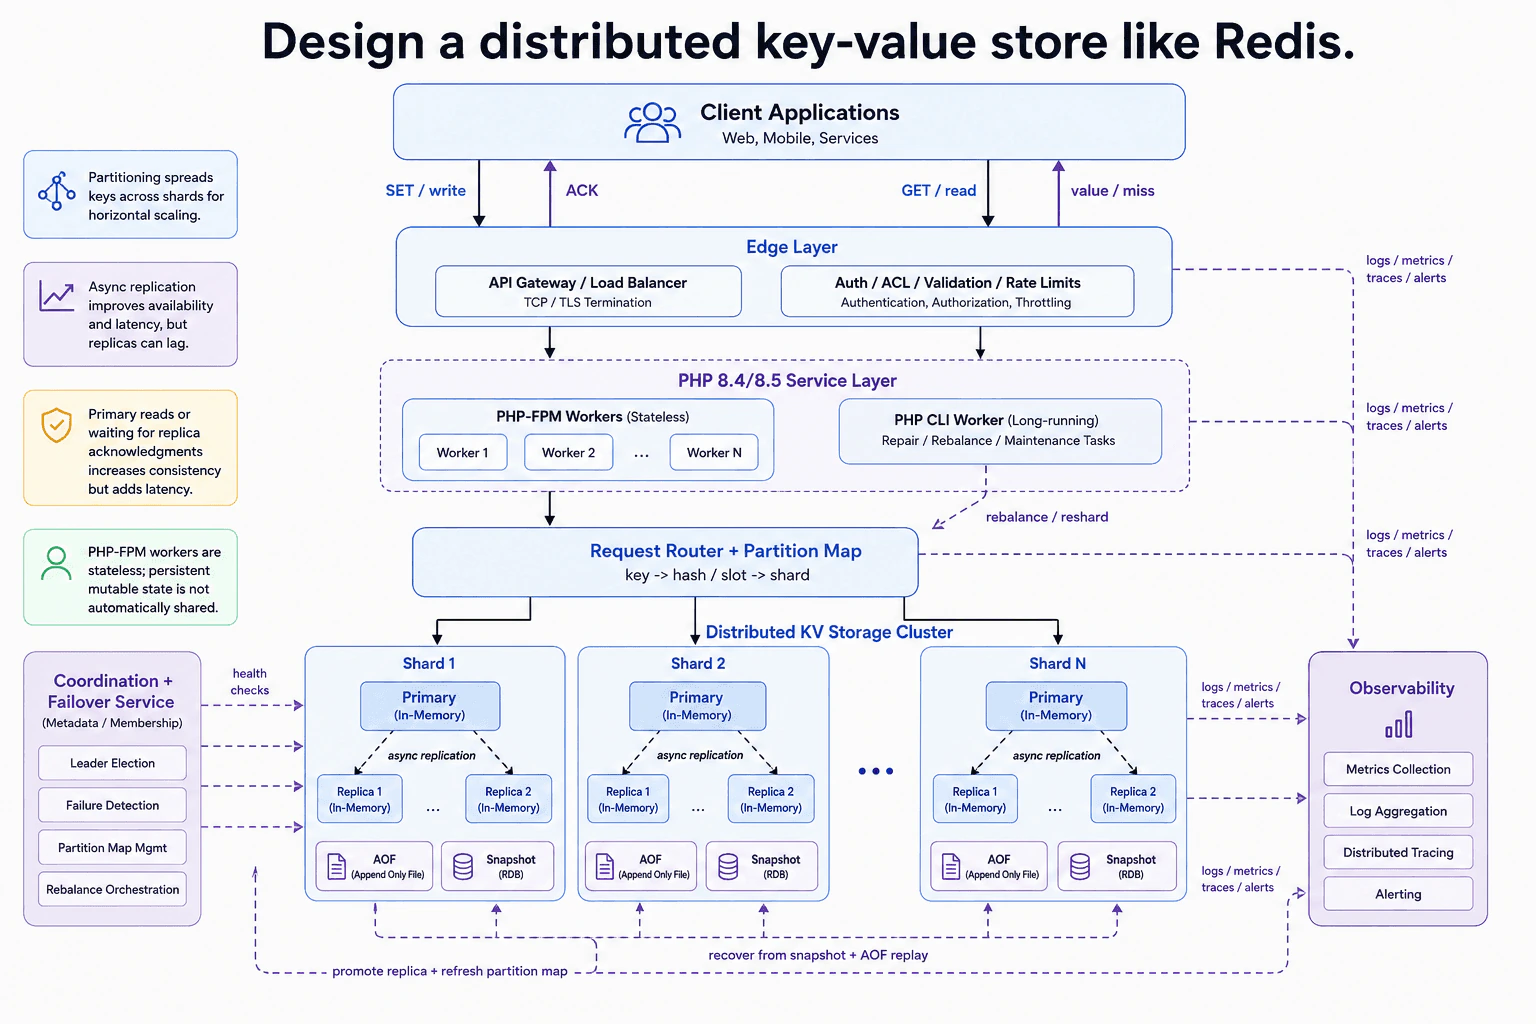Viewport: 1536px width, 1024px height.
Task: Click the person icon beside PHP-FPM workers note
Action: [56, 563]
